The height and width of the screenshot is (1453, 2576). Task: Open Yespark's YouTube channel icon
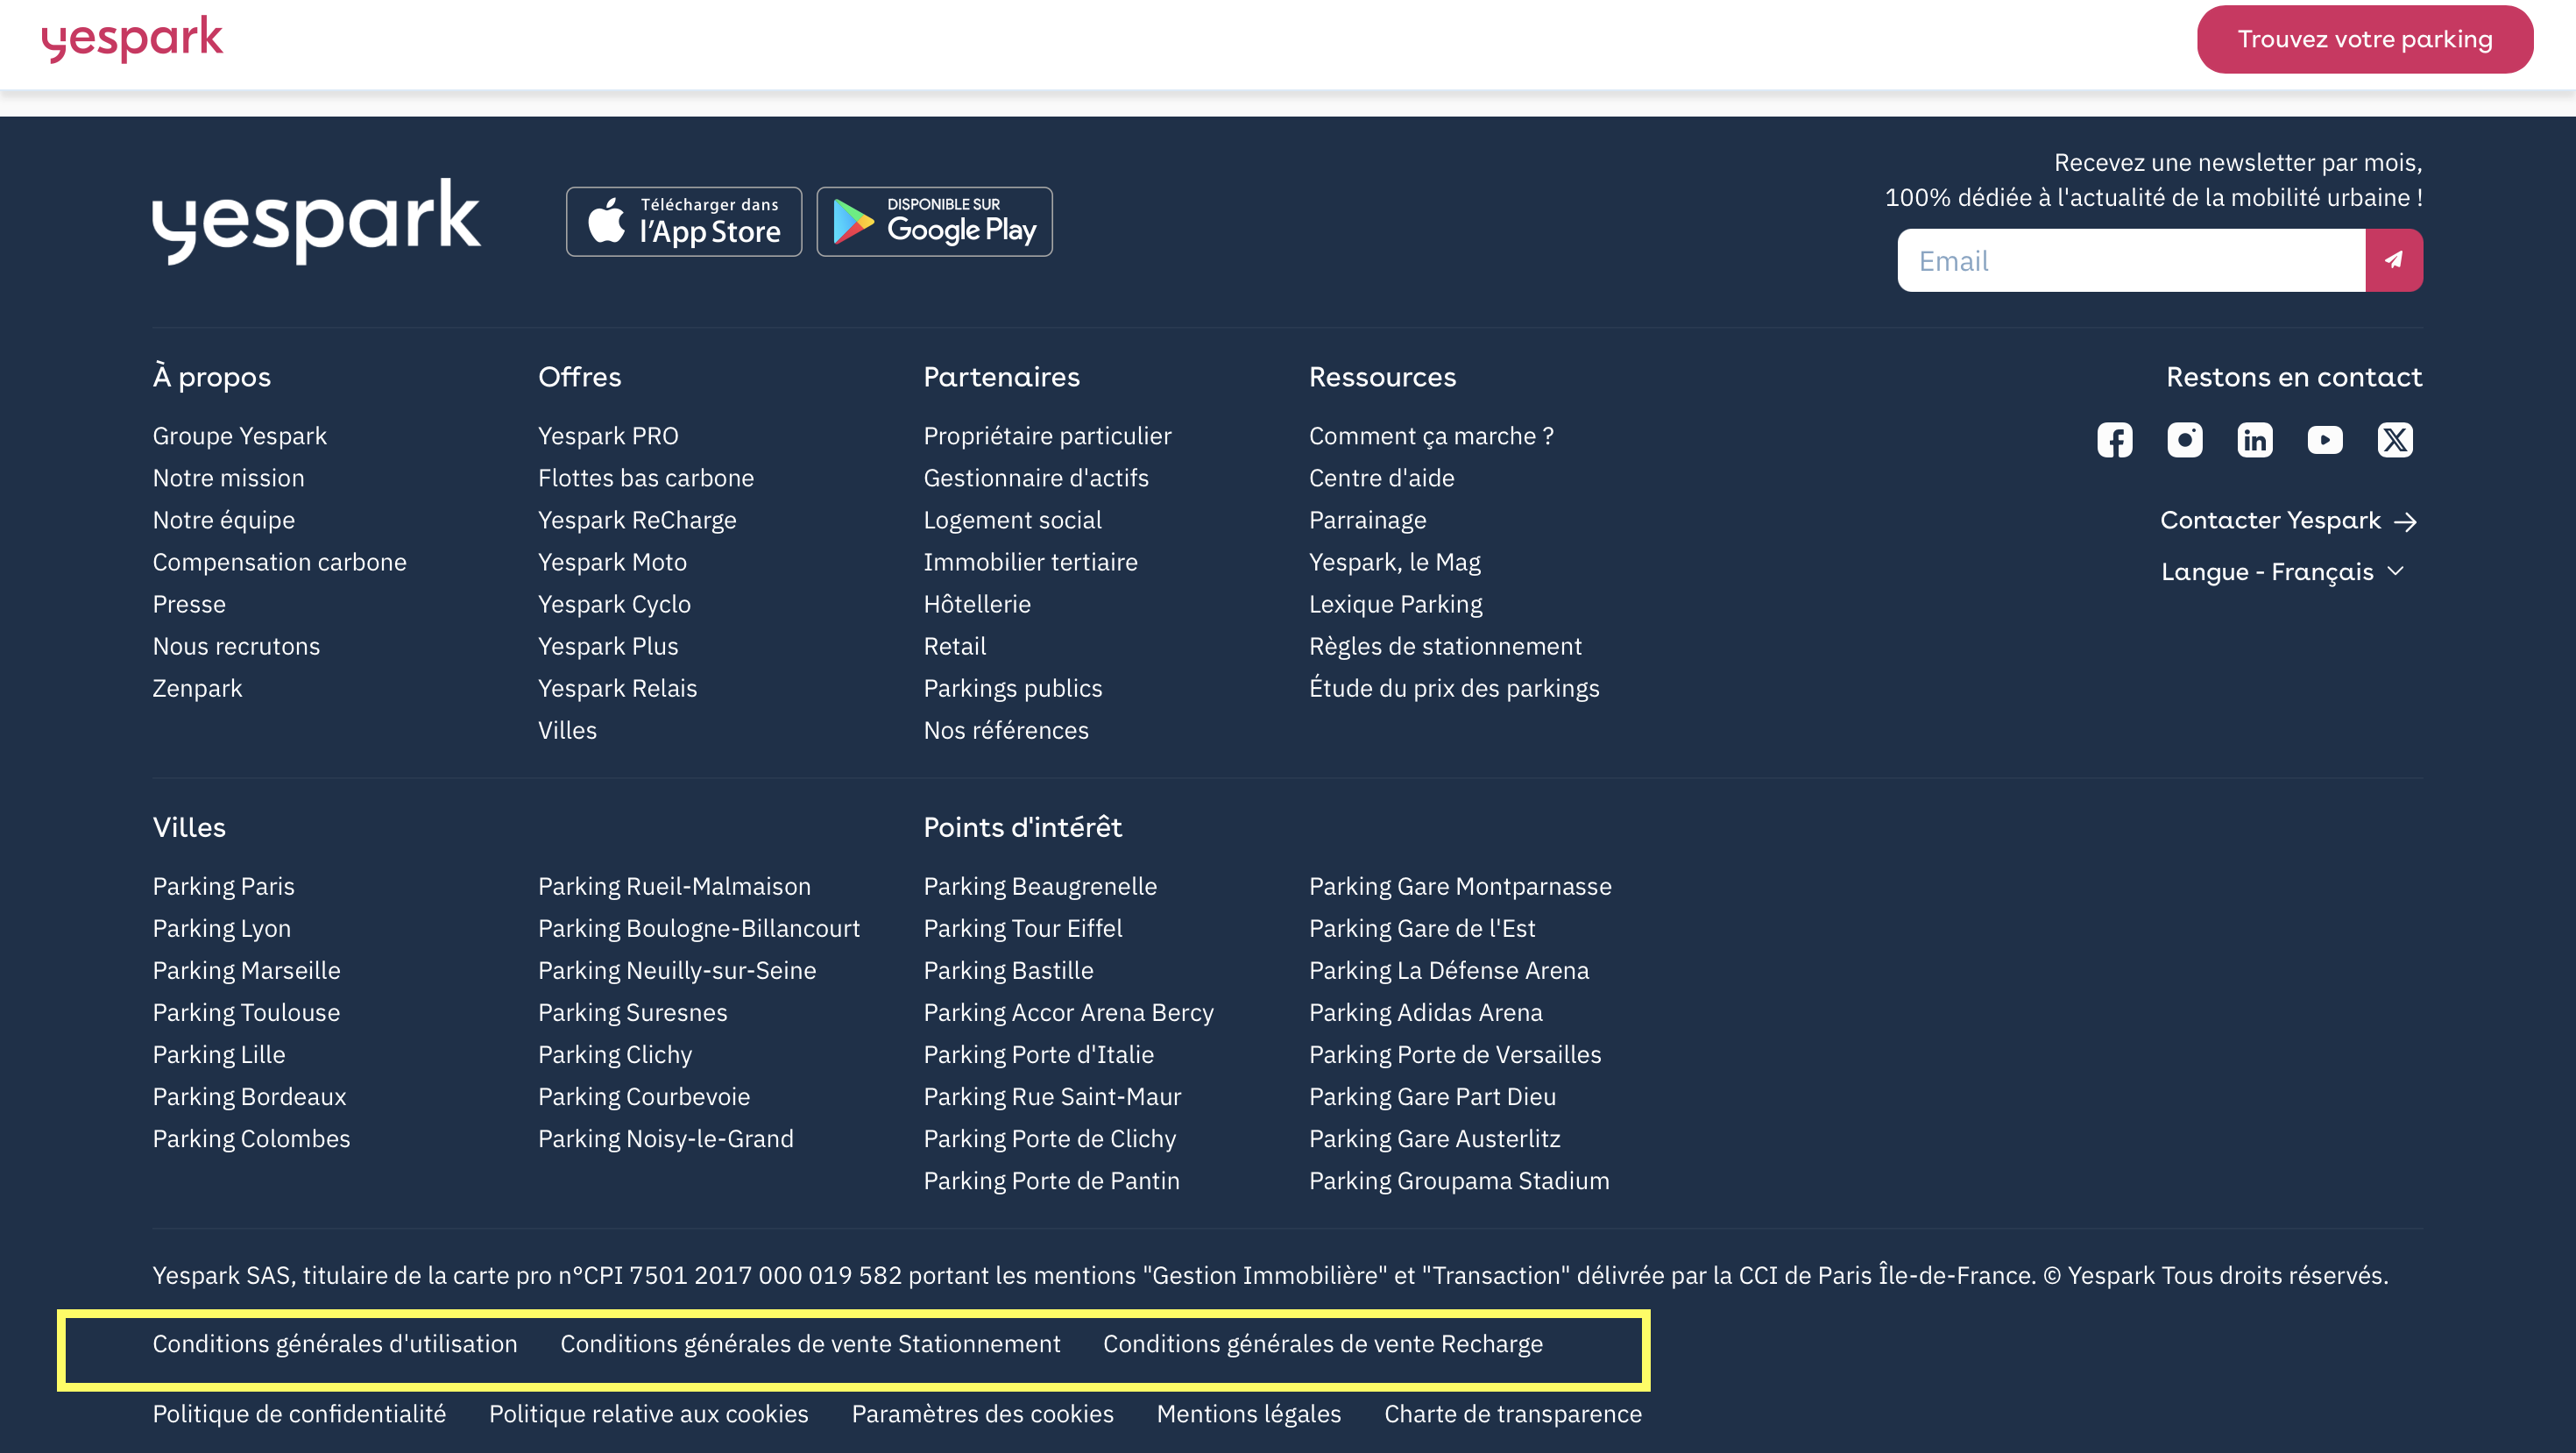tap(2324, 440)
